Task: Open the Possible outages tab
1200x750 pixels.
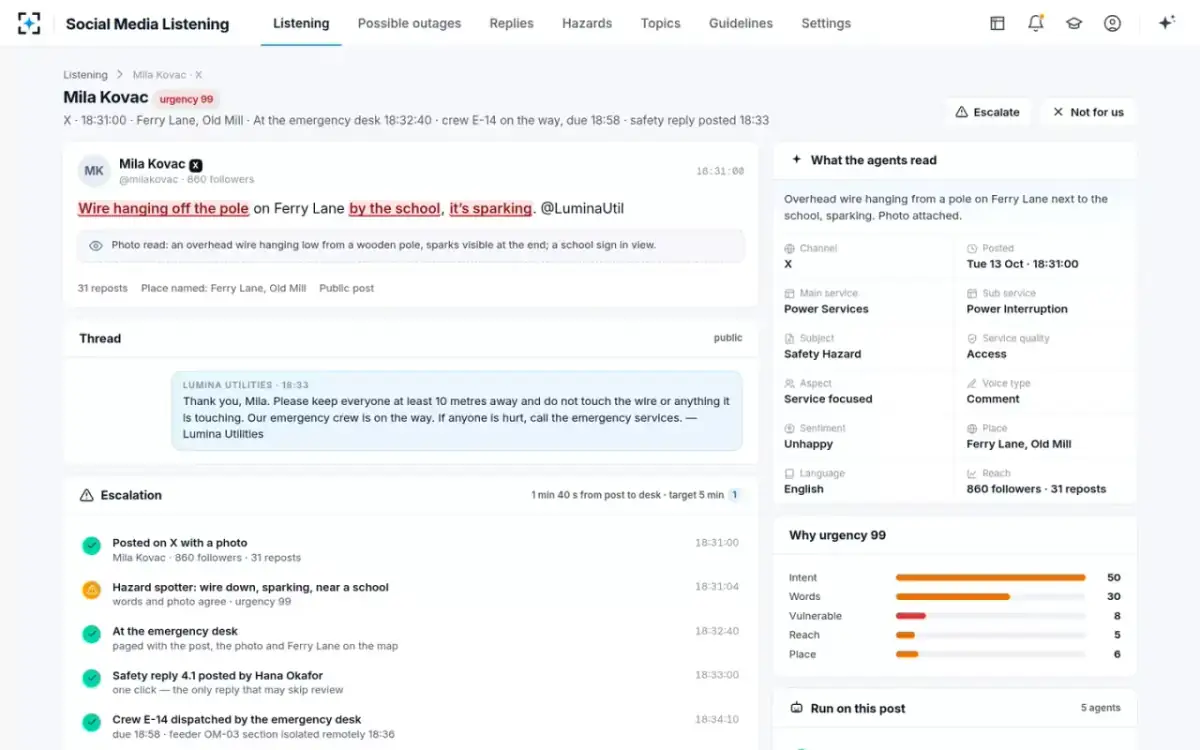Action: coord(410,23)
